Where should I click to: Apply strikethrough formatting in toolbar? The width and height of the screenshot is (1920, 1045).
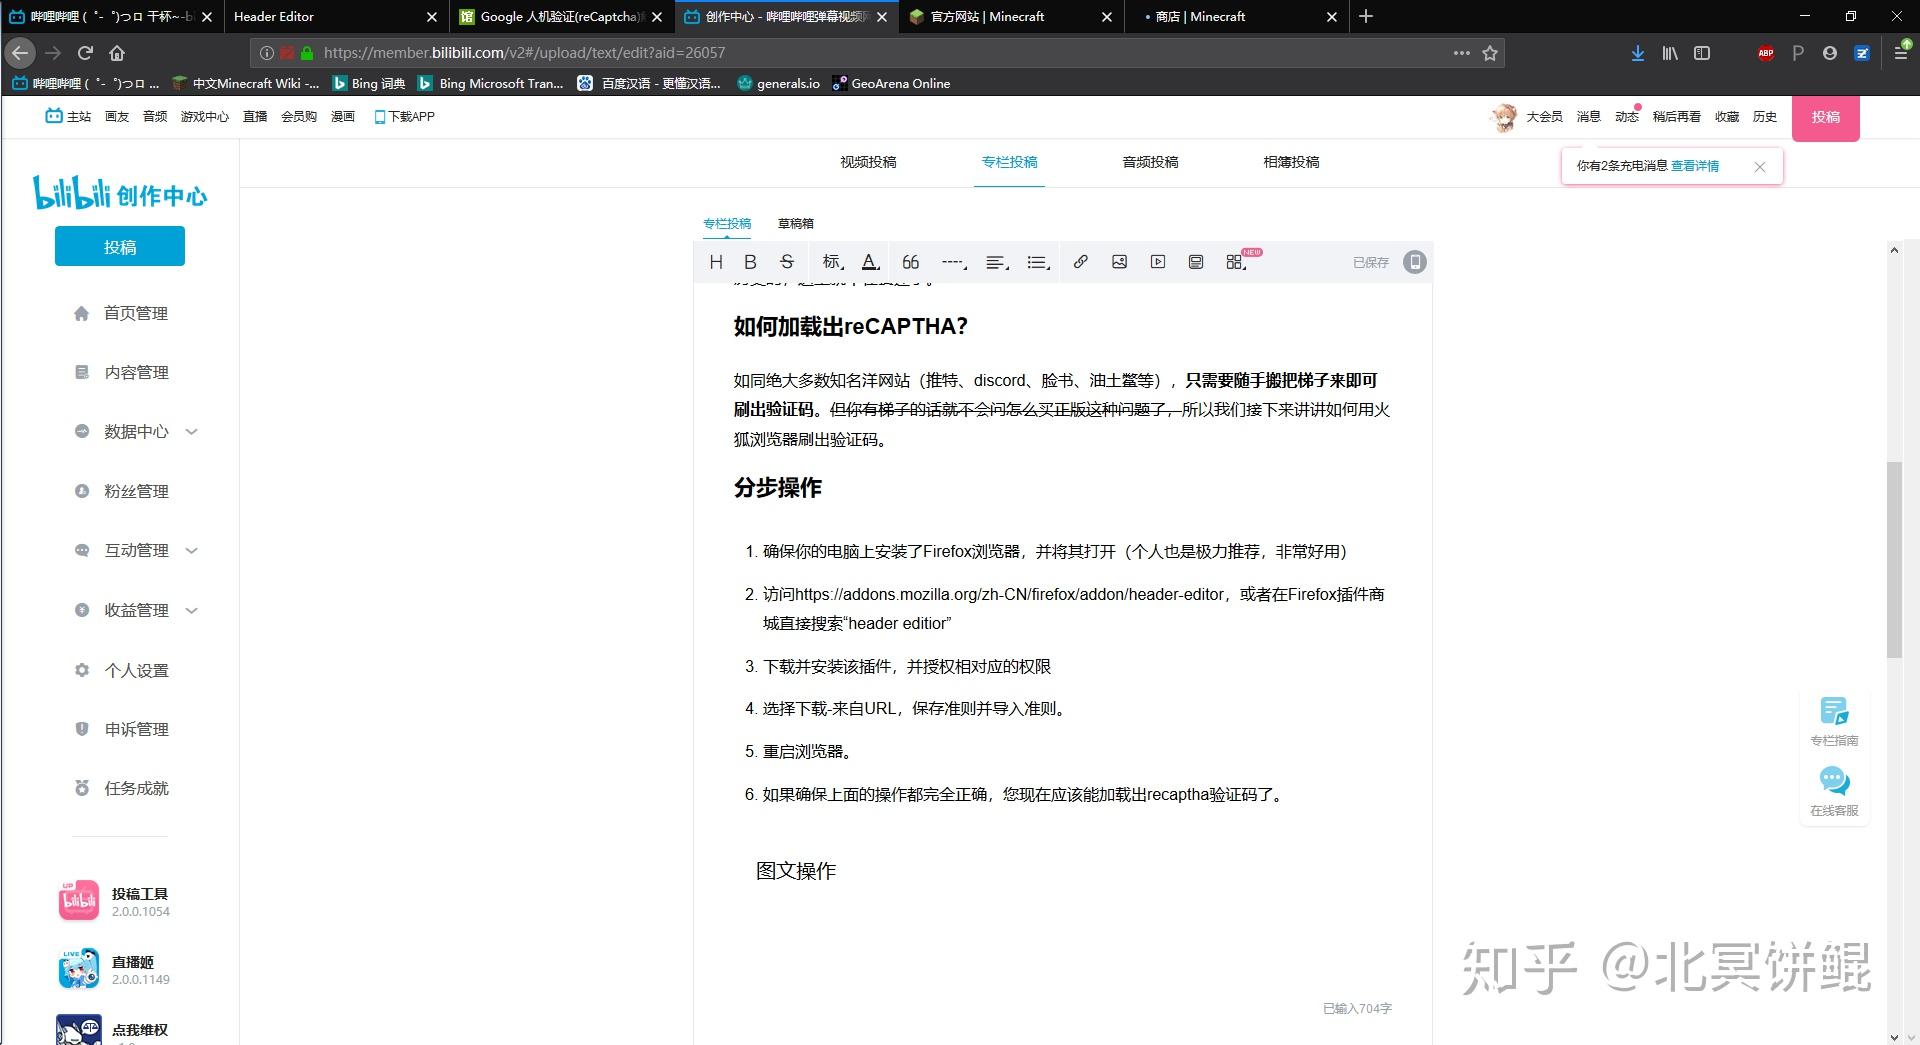[787, 262]
